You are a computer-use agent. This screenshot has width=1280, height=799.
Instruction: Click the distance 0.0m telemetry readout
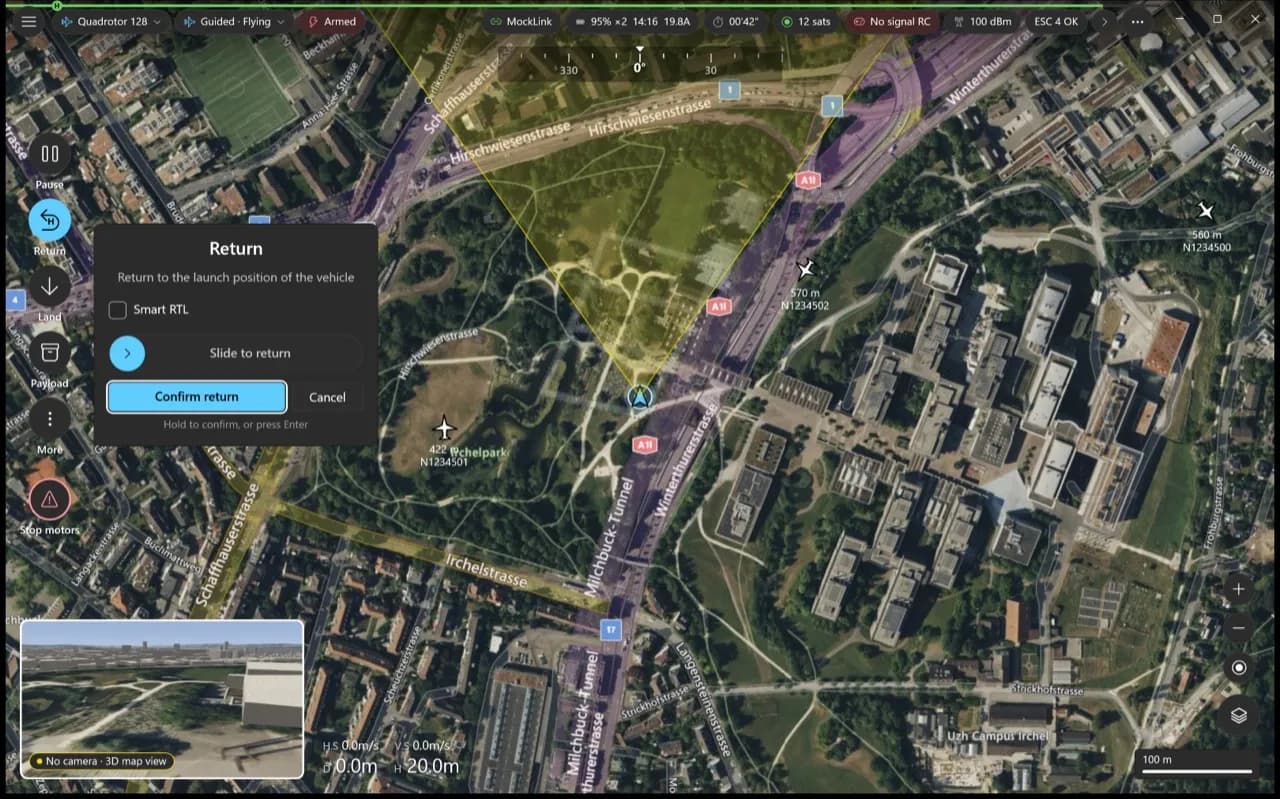coord(350,767)
